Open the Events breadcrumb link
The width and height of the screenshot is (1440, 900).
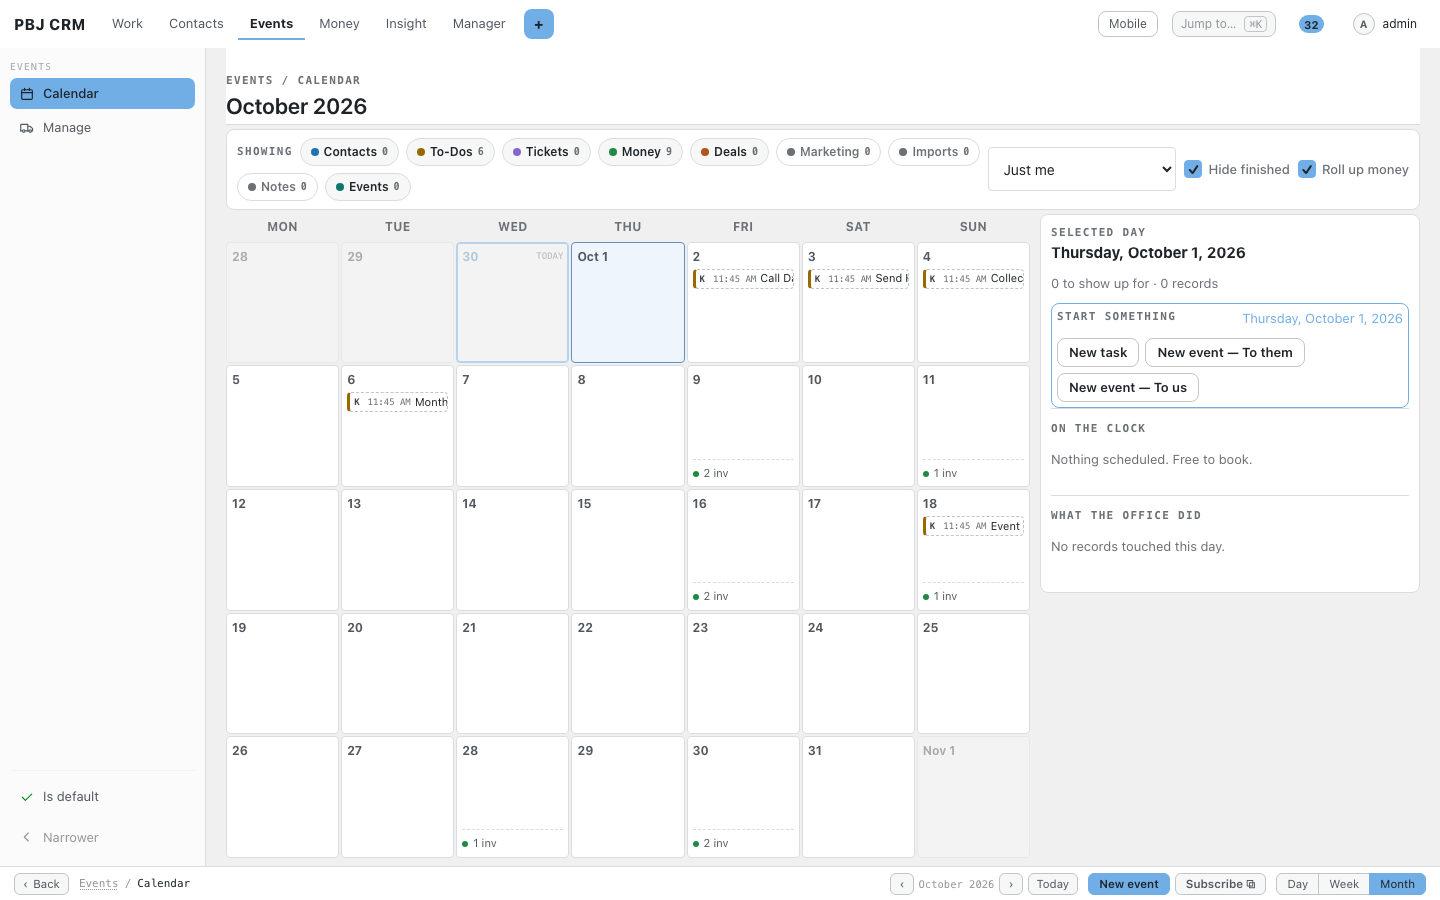click(x=98, y=884)
